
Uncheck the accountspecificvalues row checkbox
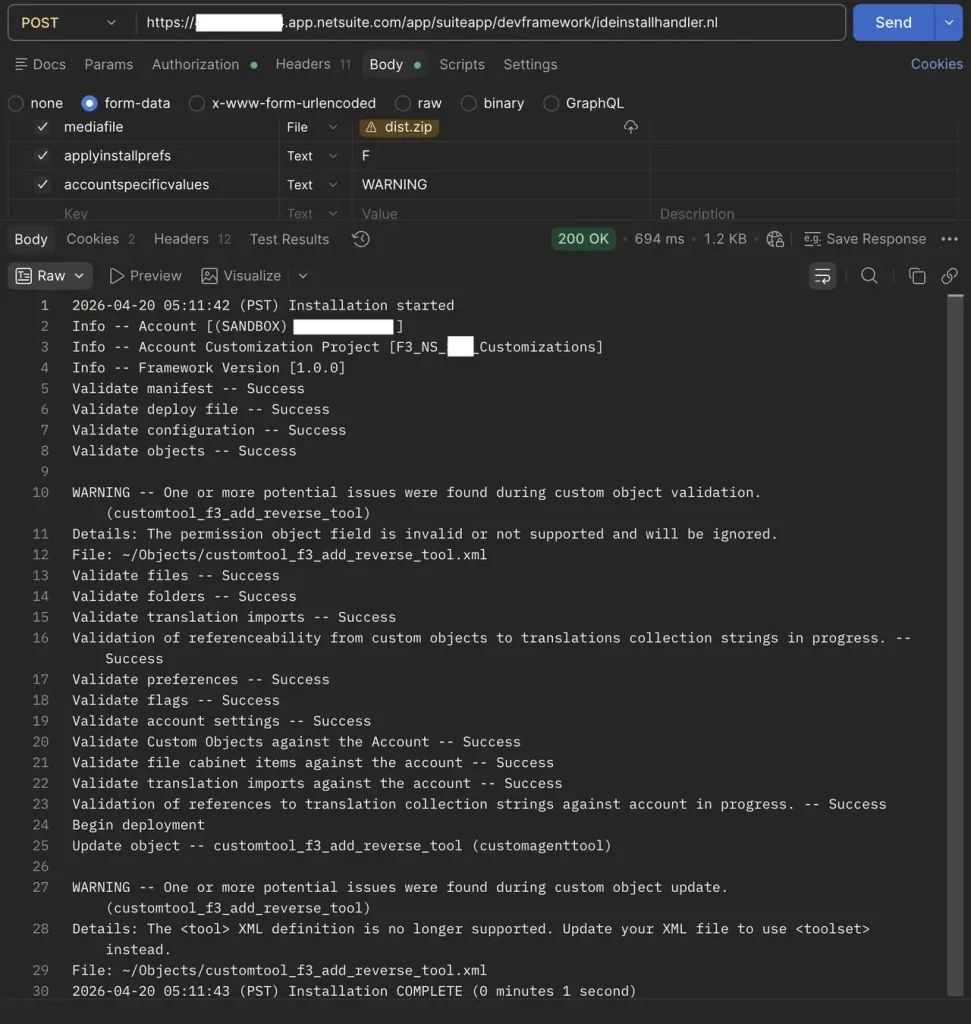pyautogui.click(x=42, y=184)
